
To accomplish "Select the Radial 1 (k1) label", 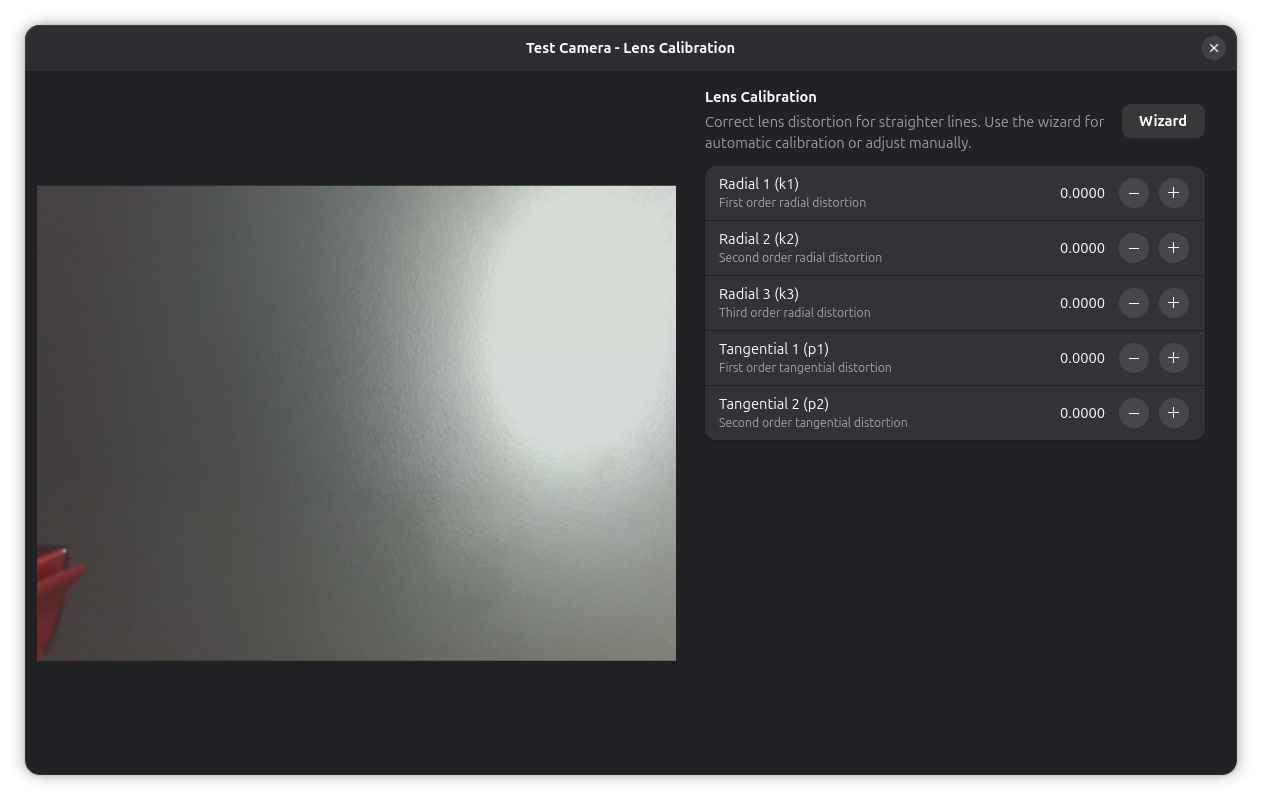I will pos(759,184).
